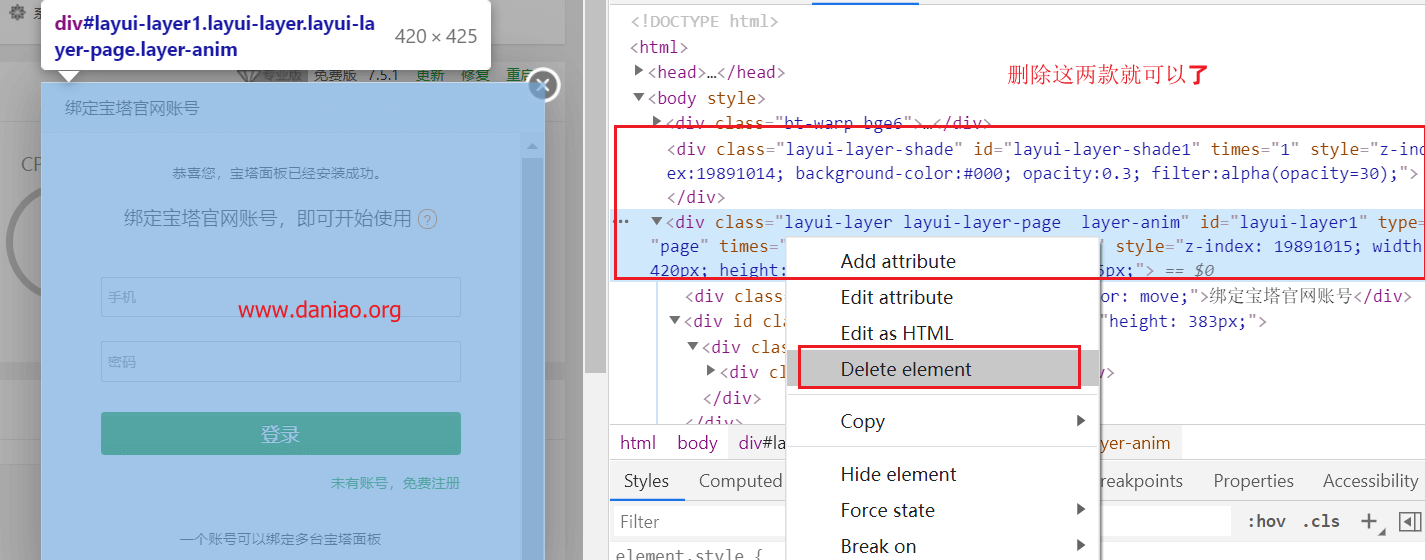Open the Break on submenu arrow
The width and height of the screenshot is (1425, 560).
click(1080, 546)
